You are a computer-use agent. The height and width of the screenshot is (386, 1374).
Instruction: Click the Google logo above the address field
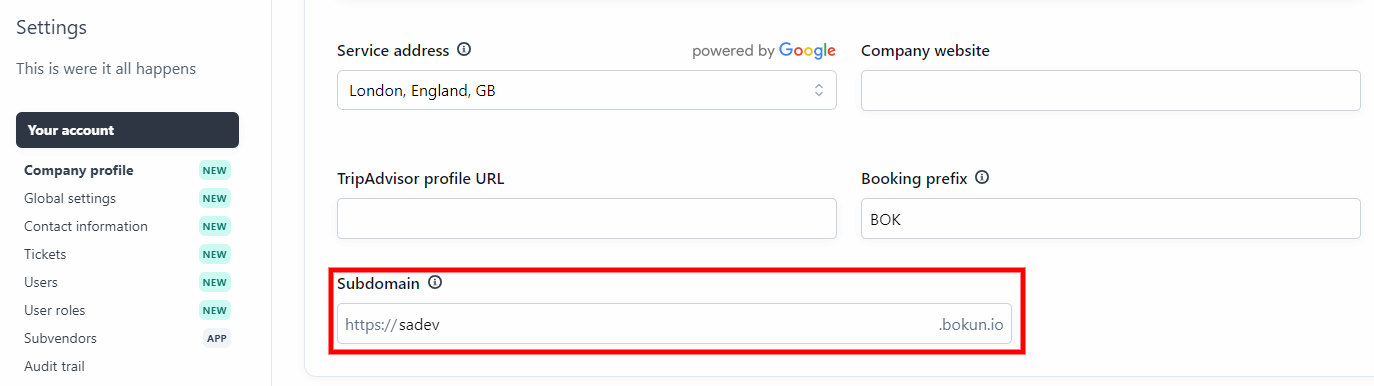(x=807, y=50)
